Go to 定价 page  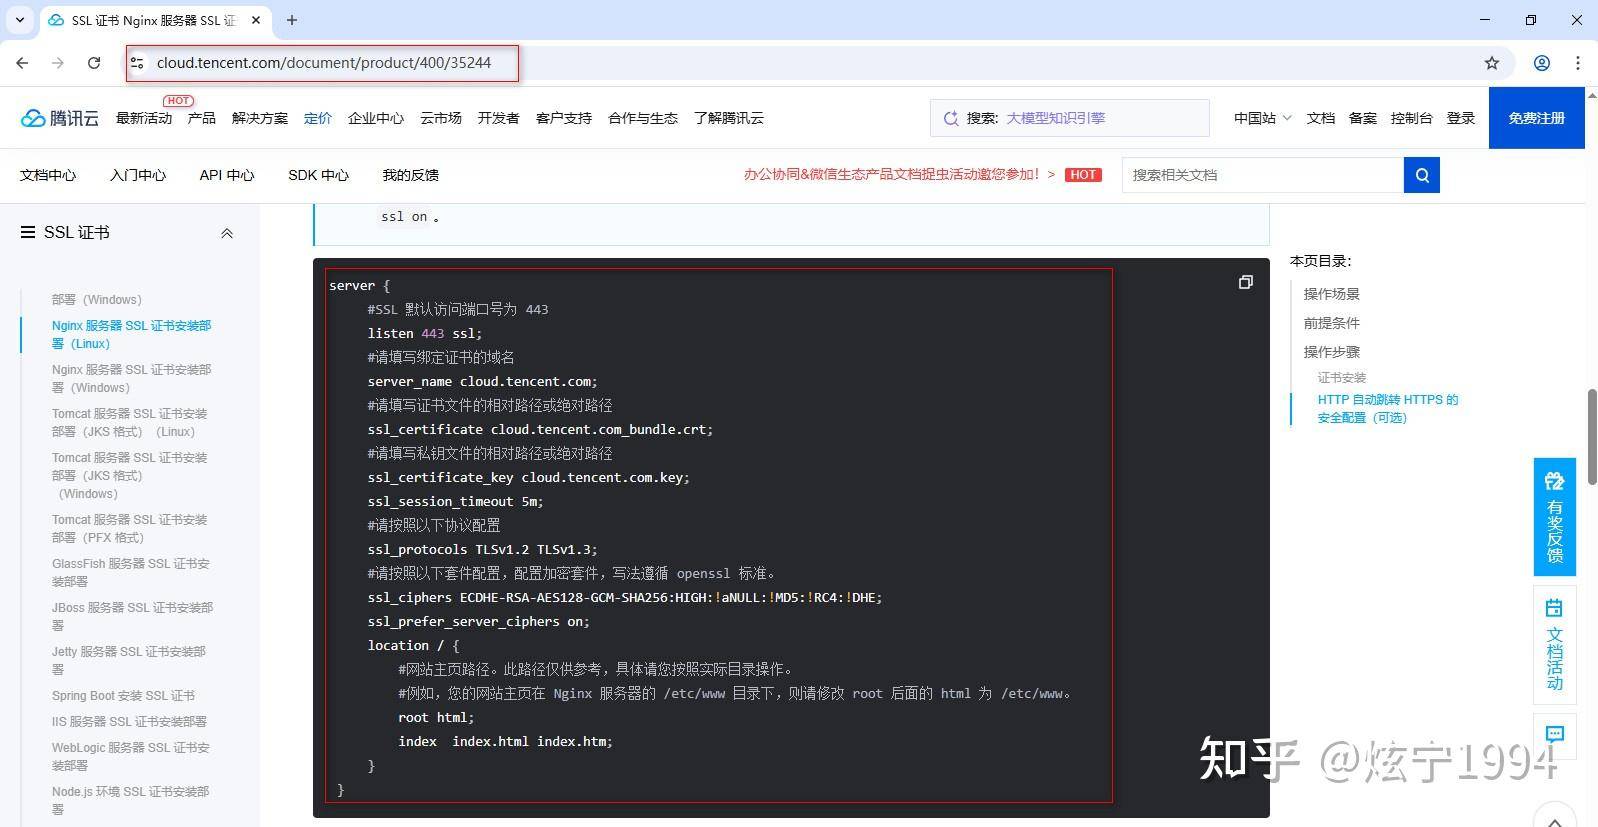318,118
